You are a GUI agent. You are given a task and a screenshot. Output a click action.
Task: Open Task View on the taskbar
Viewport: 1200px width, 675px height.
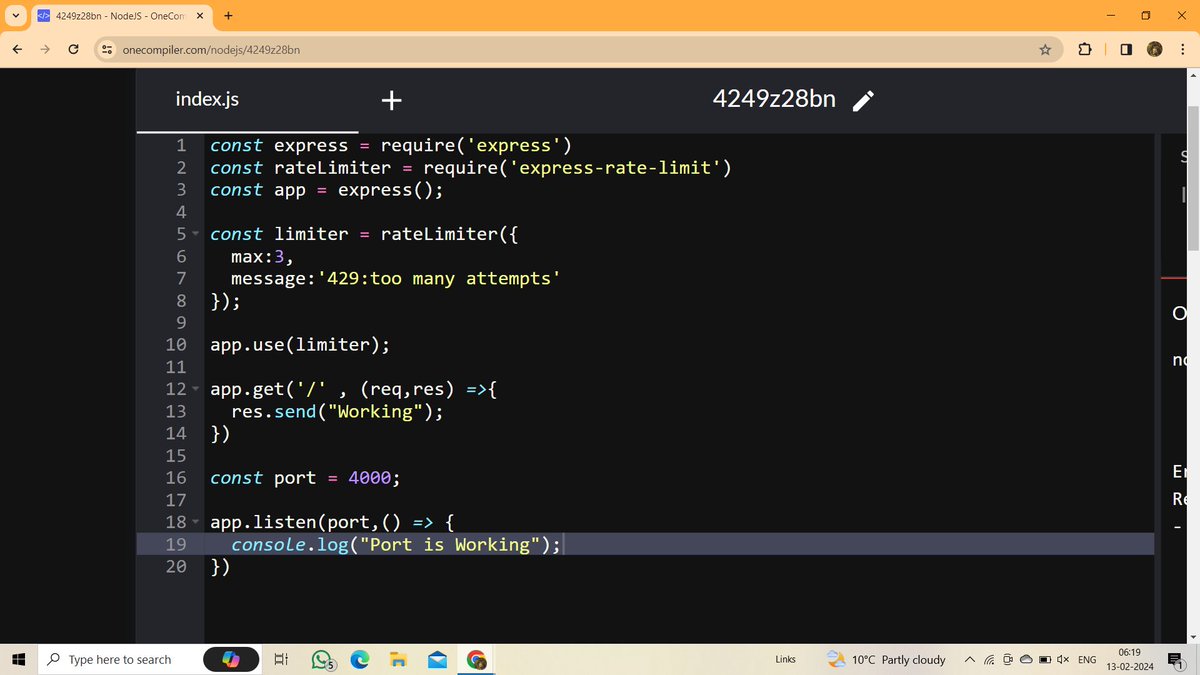coord(281,659)
